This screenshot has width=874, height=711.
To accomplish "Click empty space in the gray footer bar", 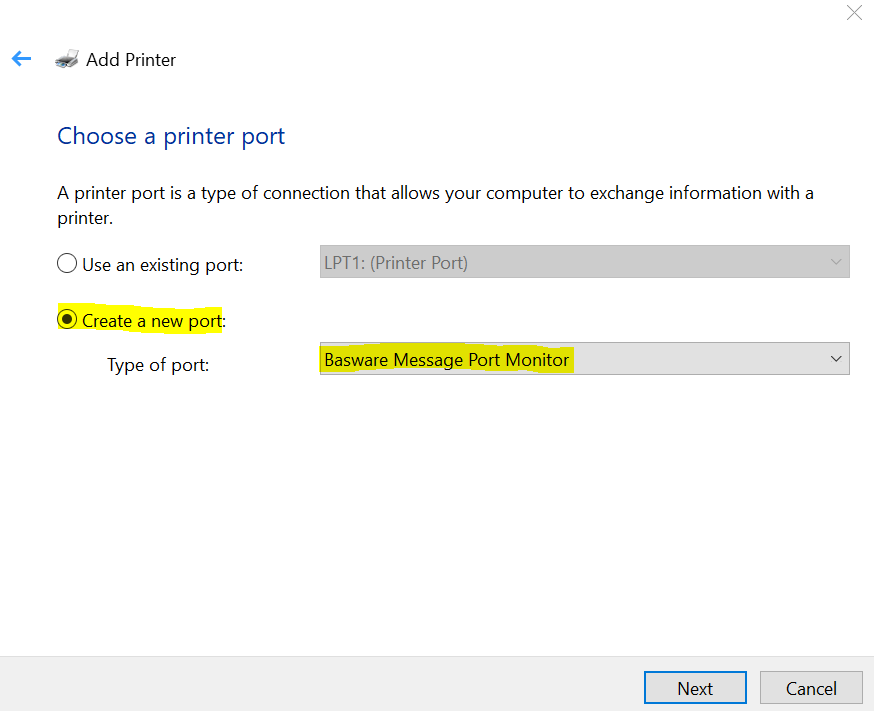I will (x=334, y=684).
